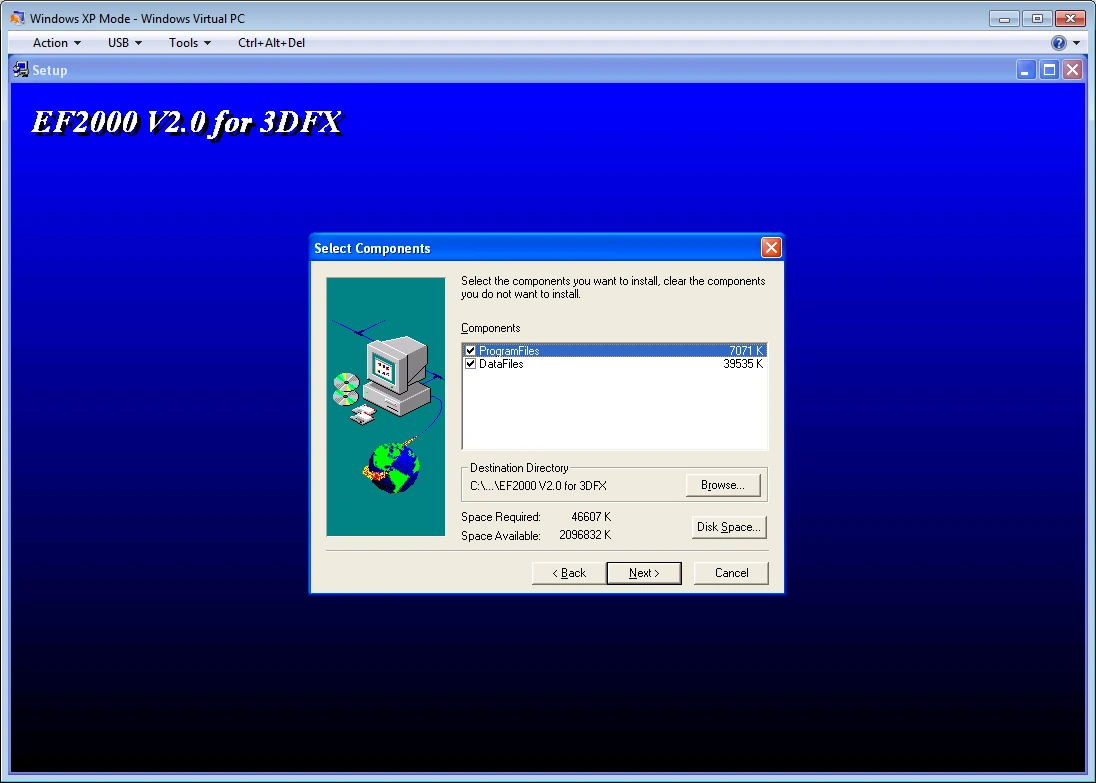The height and width of the screenshot is (783, 1096).
Task: Cancel the EF2000 installation
Action: coord(731,573)
